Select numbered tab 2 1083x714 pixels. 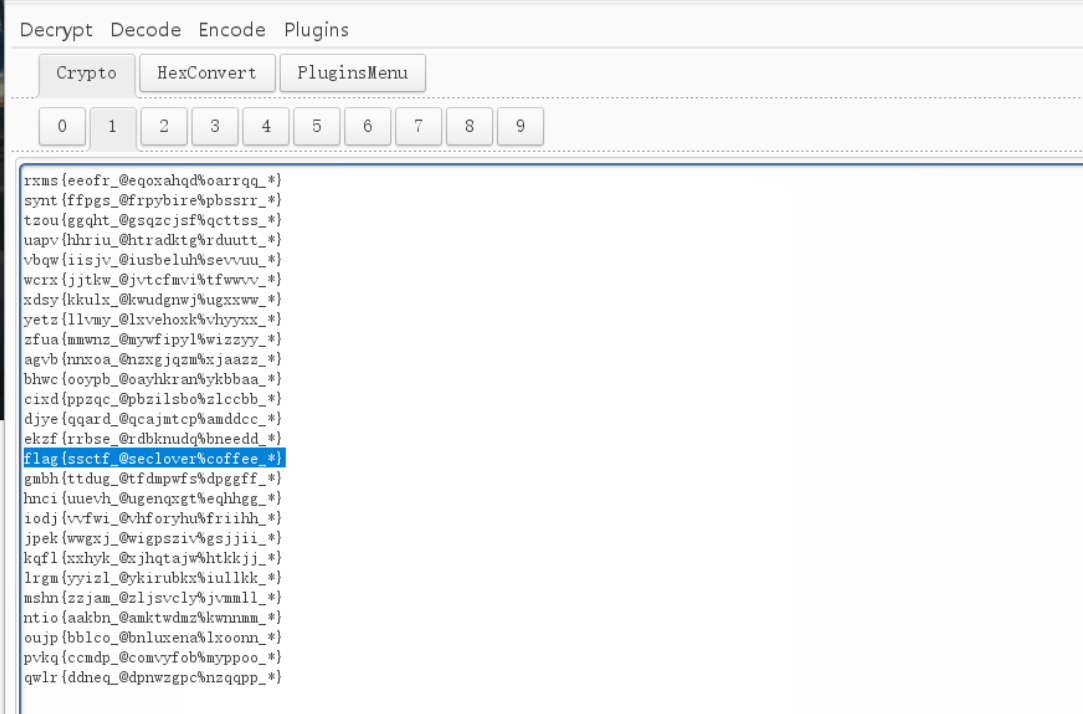164,126
